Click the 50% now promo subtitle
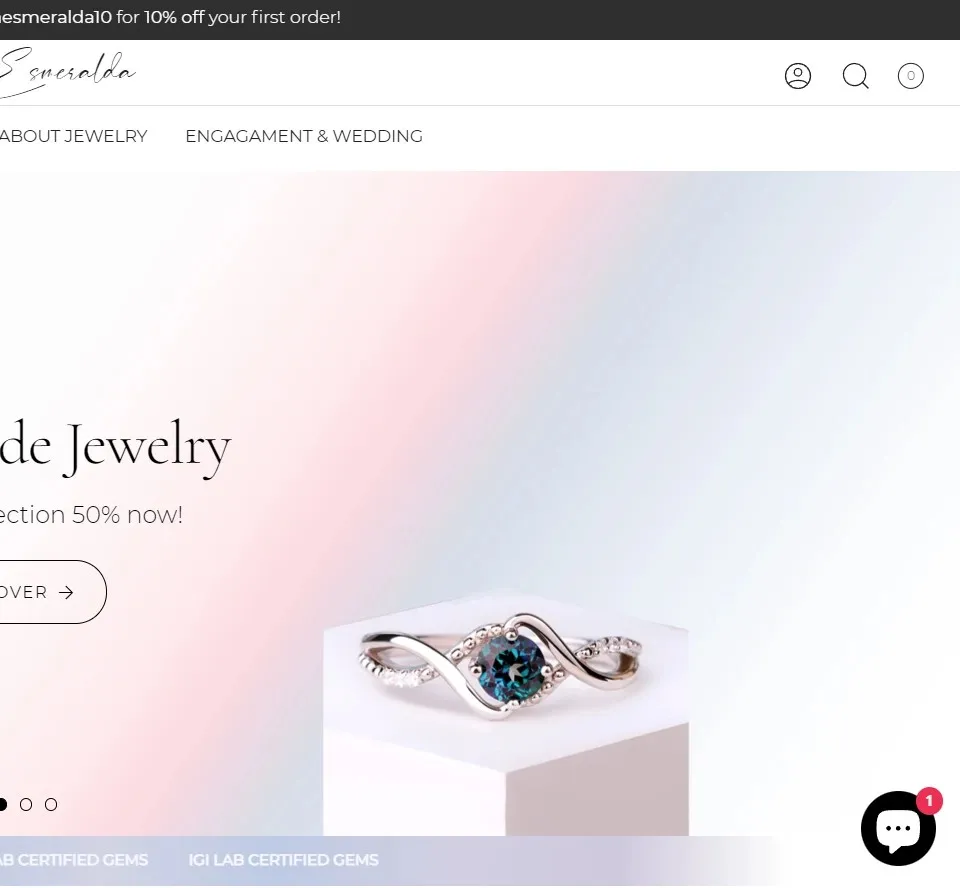Image resolution: width=960 pixels, height=888 pixels. [91, 514]
